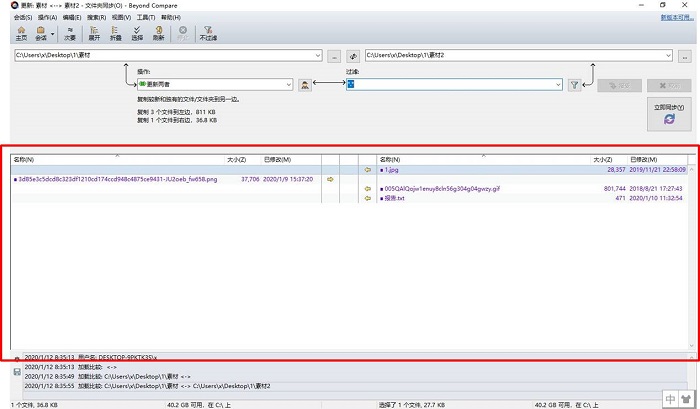This screenshot has width=700, height=409.
Task: Click the swap sides icon between paths
Action: click(x=352, y=56)
